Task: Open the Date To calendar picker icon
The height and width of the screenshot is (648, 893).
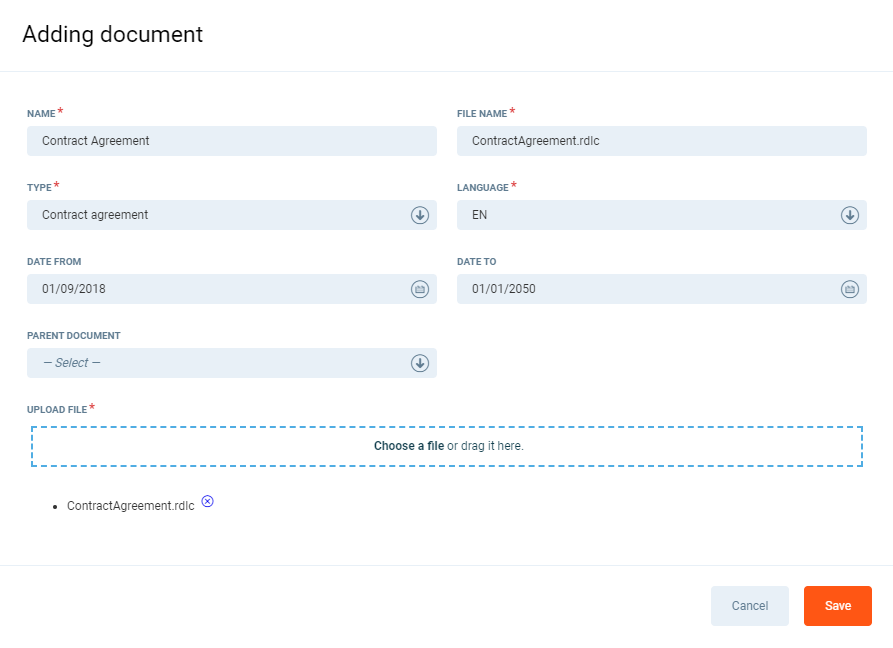Action: tap(849, 289)
